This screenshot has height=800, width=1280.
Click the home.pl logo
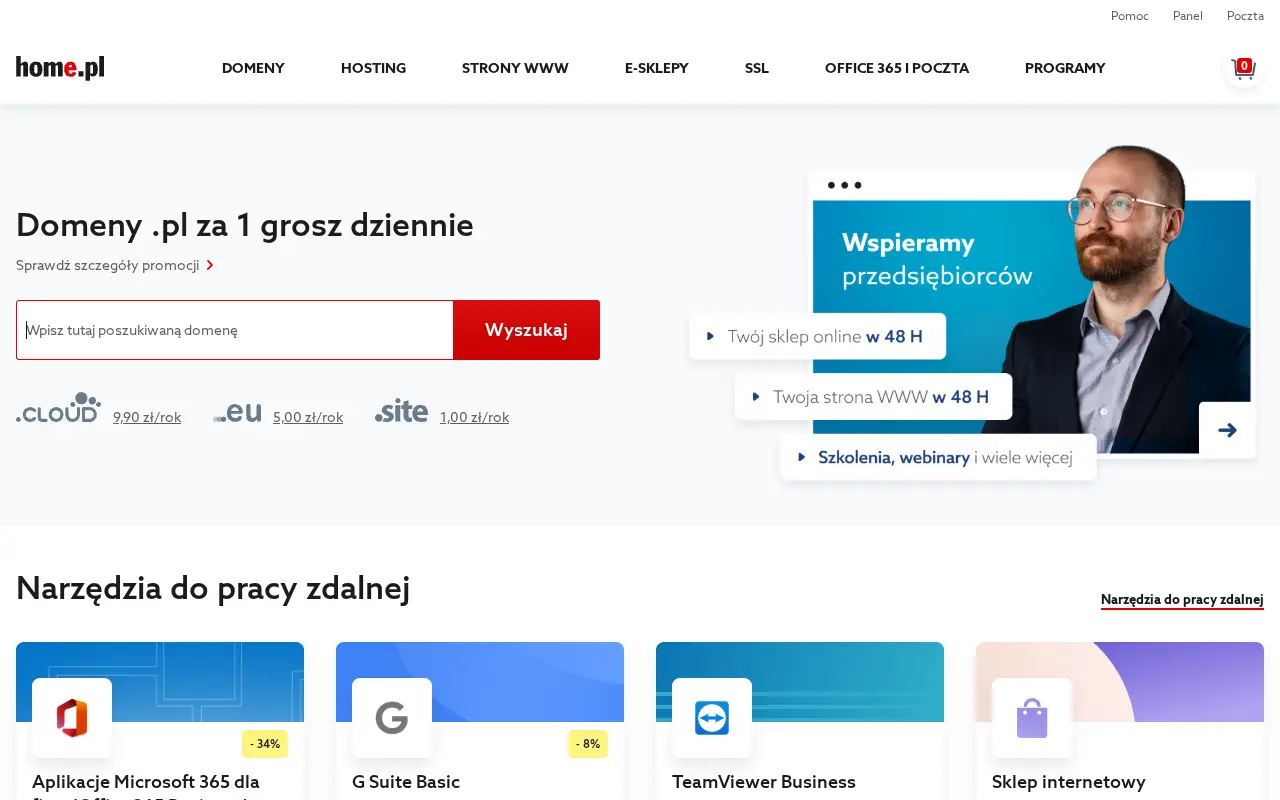pos(60,68)
